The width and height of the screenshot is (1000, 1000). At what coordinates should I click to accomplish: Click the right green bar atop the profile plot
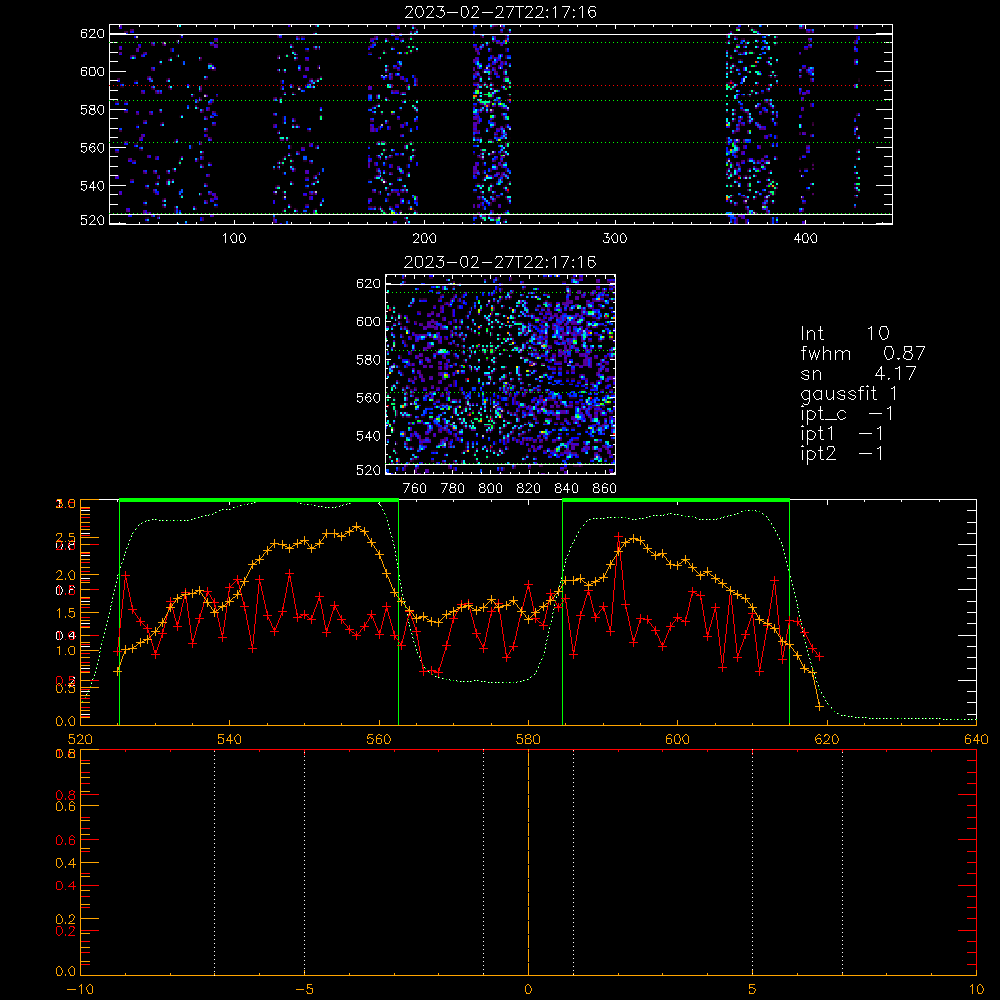(676, 501)
